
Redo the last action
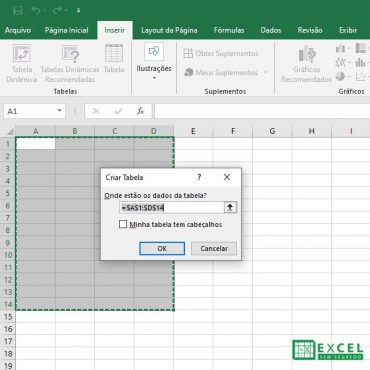[x=57, y=11]
